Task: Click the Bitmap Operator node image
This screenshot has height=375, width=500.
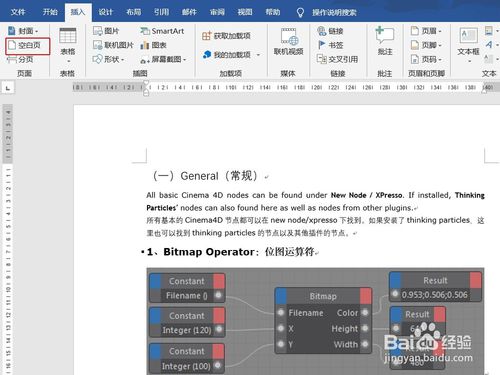Action: click(x=315, y=321)
